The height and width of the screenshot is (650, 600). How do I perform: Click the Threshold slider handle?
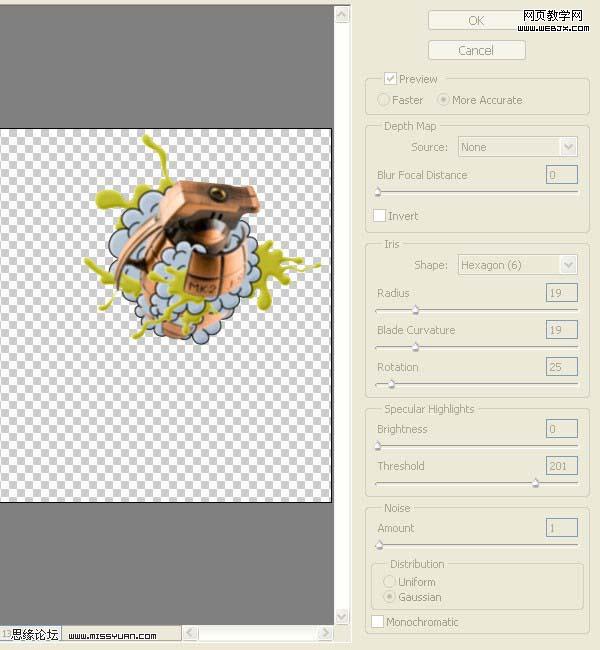coord(535,483)
